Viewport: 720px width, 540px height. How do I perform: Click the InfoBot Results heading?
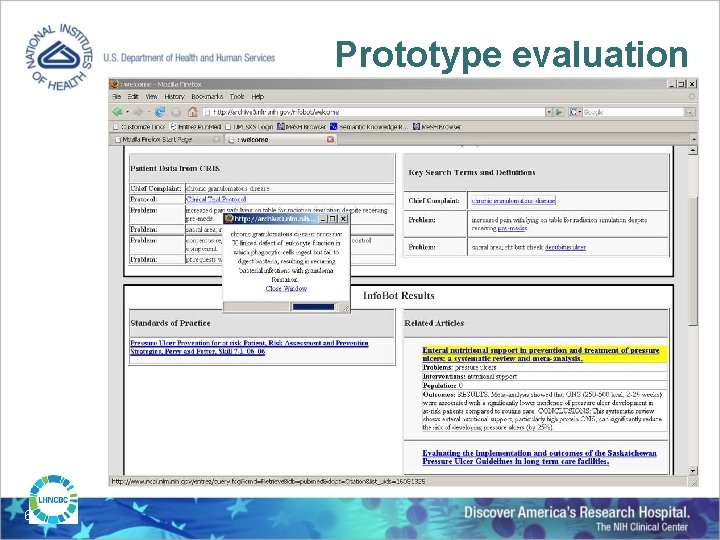(399, 295)
